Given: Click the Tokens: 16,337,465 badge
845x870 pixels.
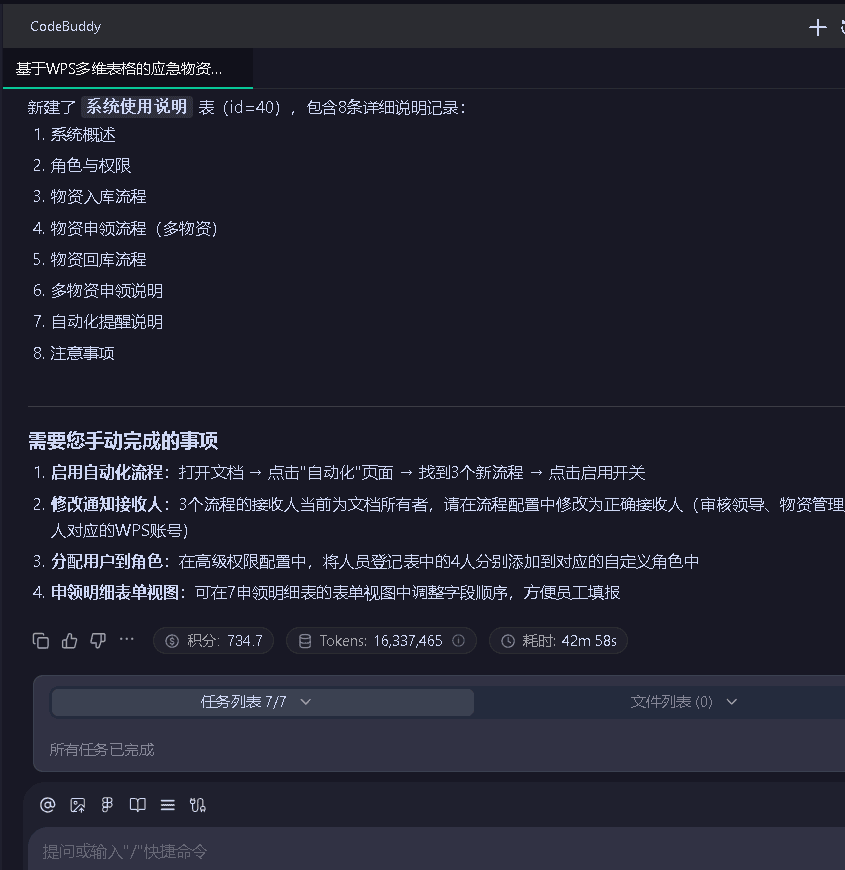Looking at the screenshot, I should click(381, 641).
